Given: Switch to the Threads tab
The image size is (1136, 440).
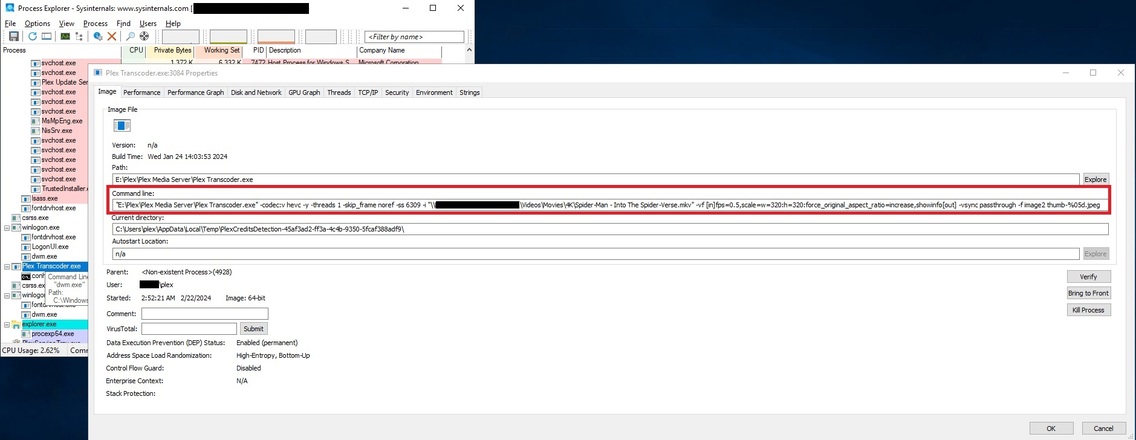Looking at the screenshot, I should coord(339,93).
